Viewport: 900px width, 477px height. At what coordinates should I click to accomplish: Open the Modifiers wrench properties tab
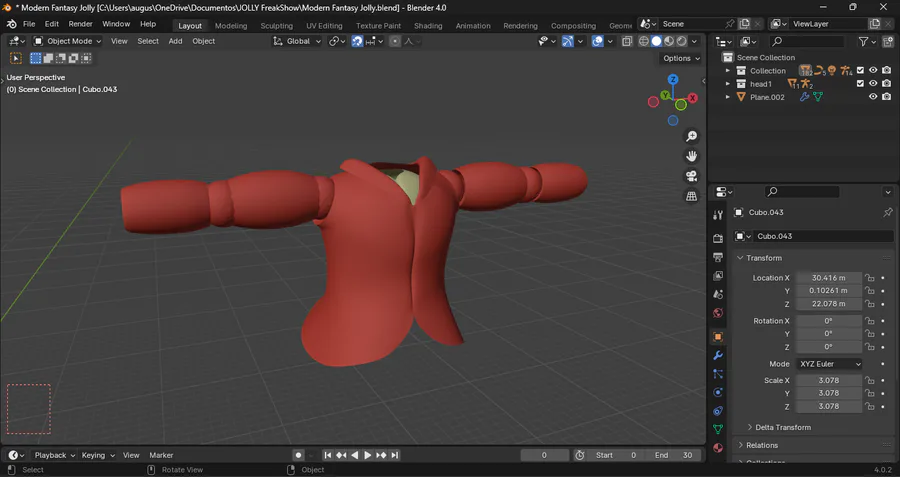point(718,356)
